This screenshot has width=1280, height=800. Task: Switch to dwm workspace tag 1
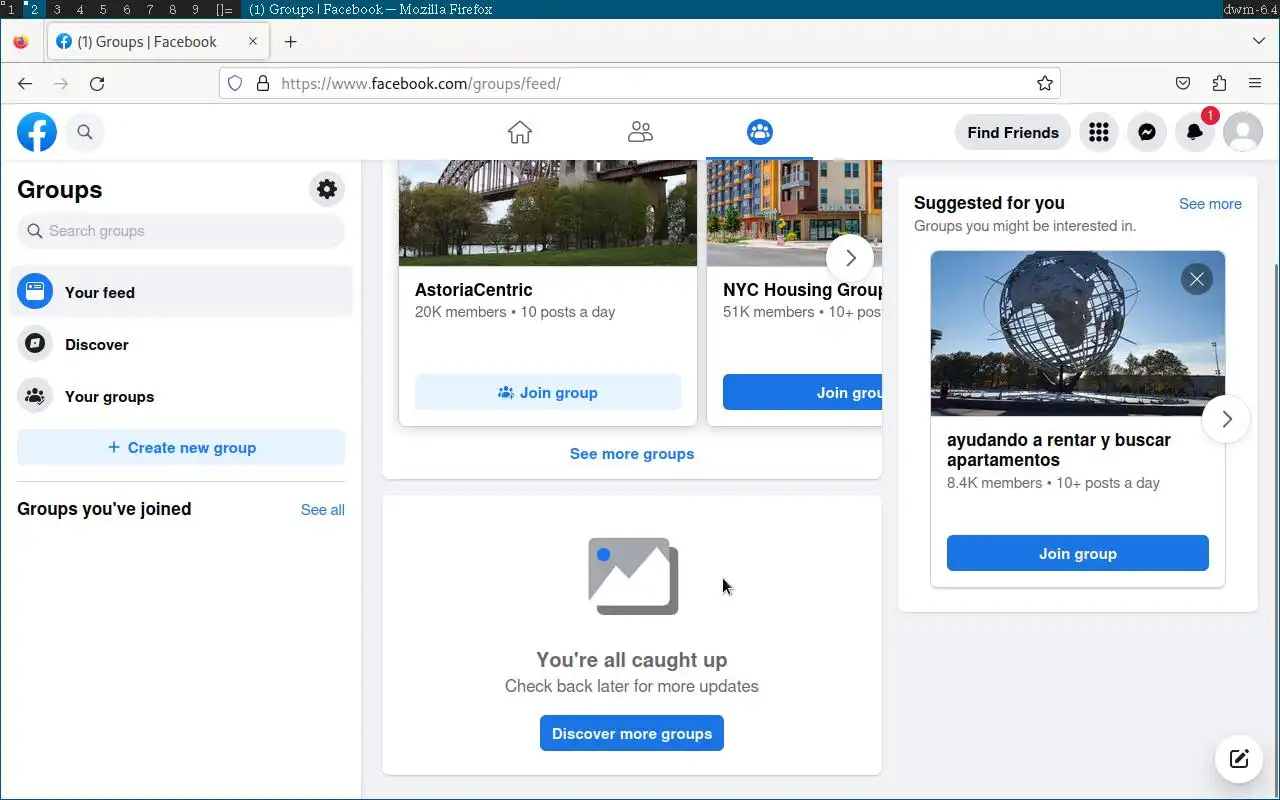click(10, 9)
